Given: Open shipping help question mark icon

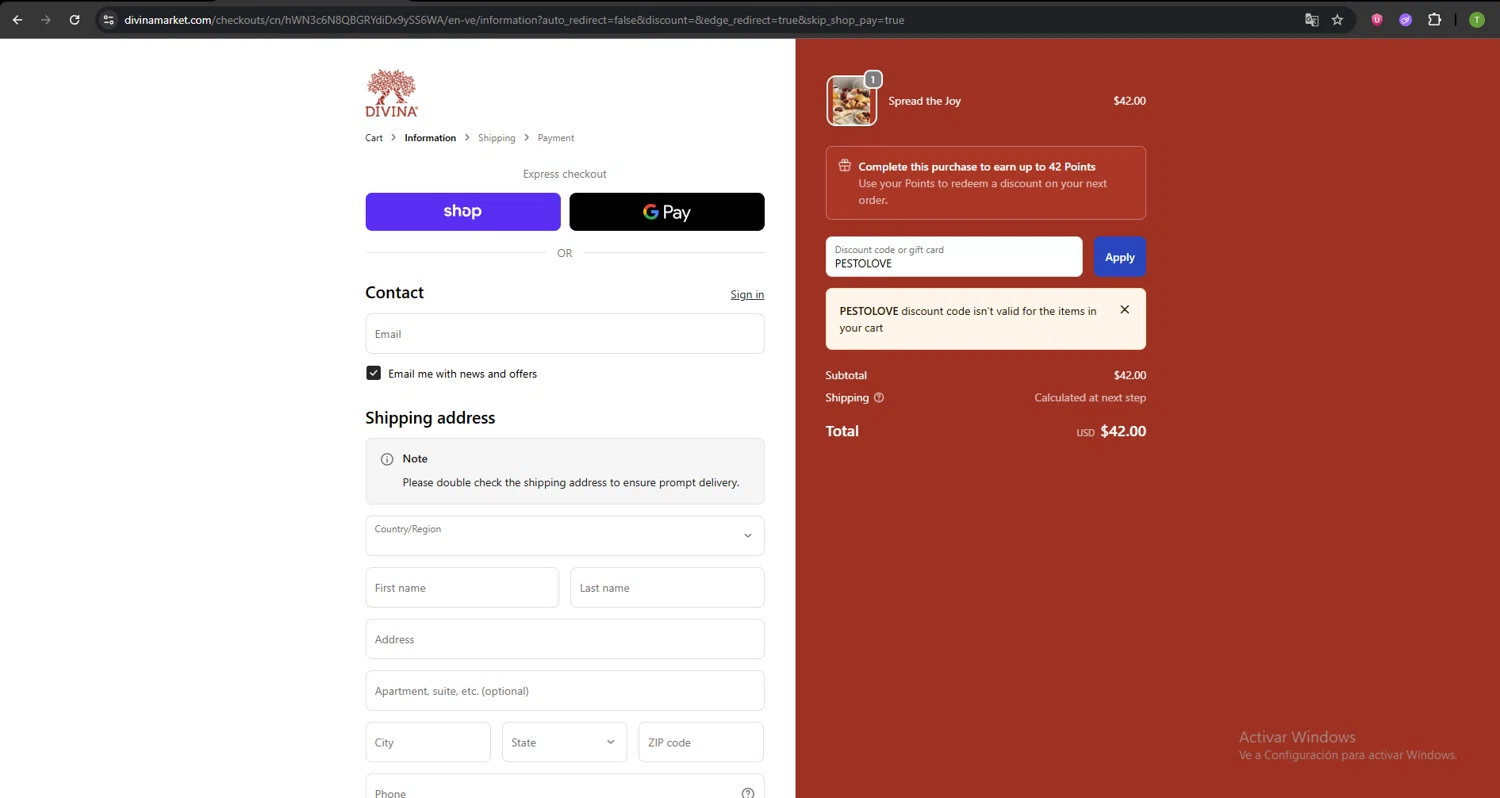Looking at the screenshot, I should point(879,398).
